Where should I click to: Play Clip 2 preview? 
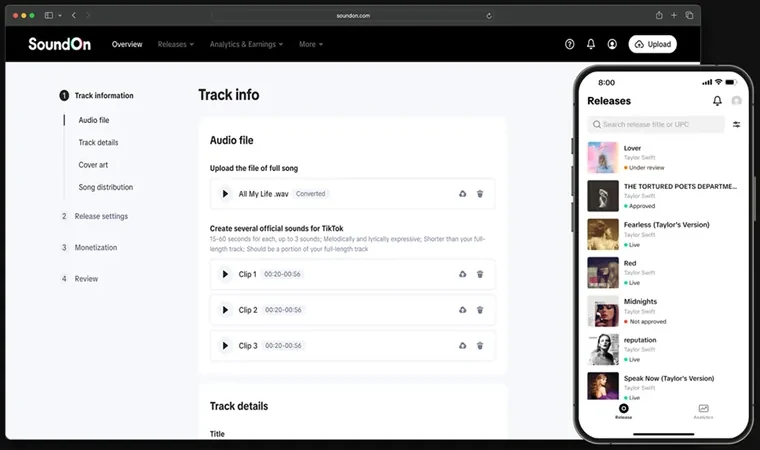(225, 310)
